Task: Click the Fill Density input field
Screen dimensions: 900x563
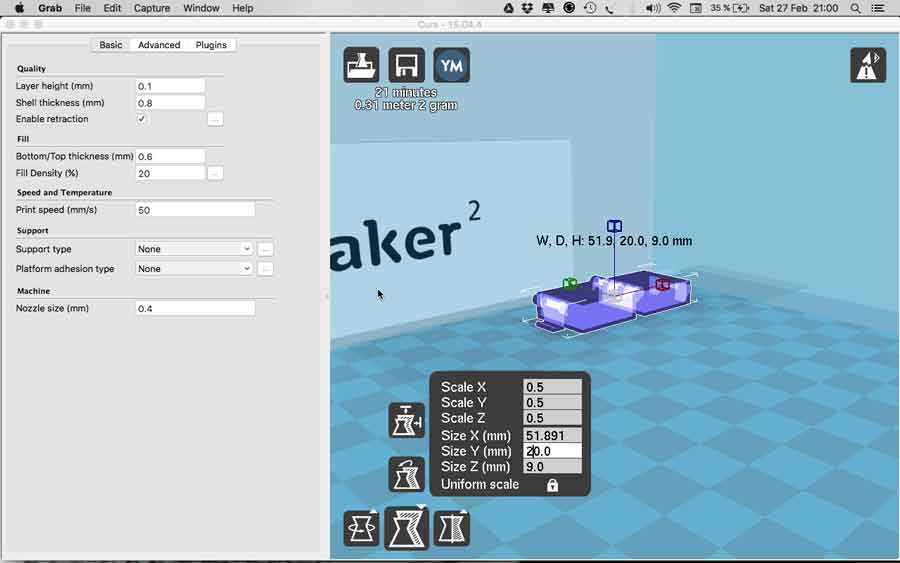Action: click(x=170, y=173)
